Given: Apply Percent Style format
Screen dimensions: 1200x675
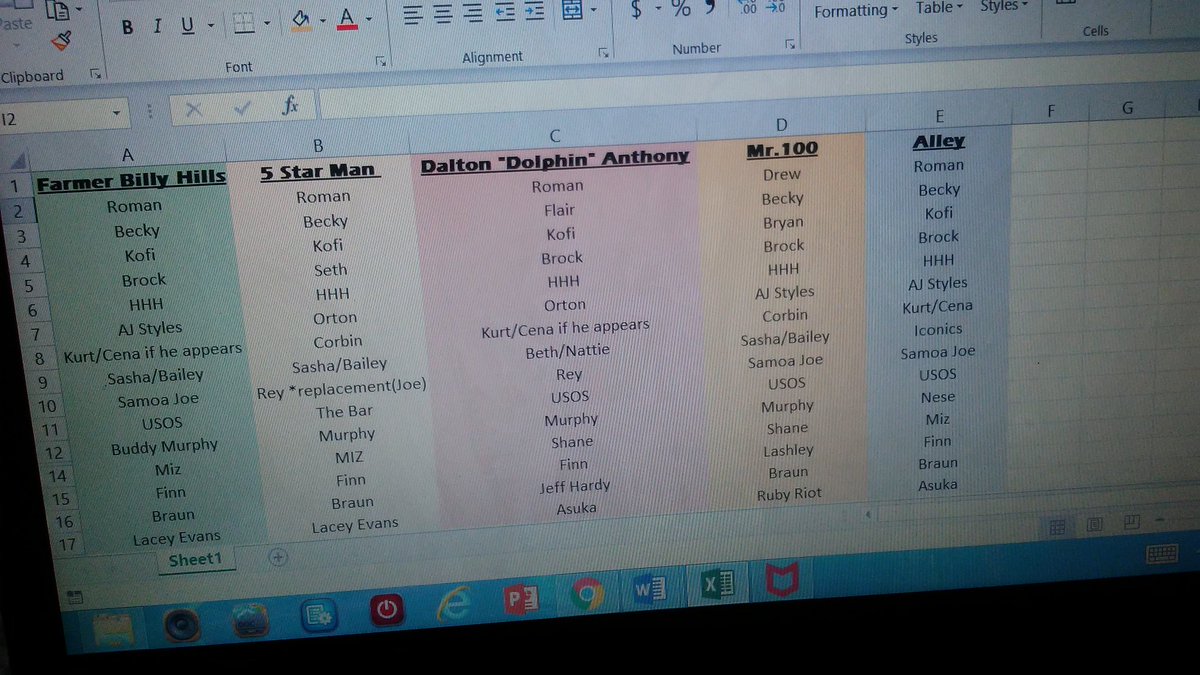Looking at the screenshot, I should tap(681, 9).
